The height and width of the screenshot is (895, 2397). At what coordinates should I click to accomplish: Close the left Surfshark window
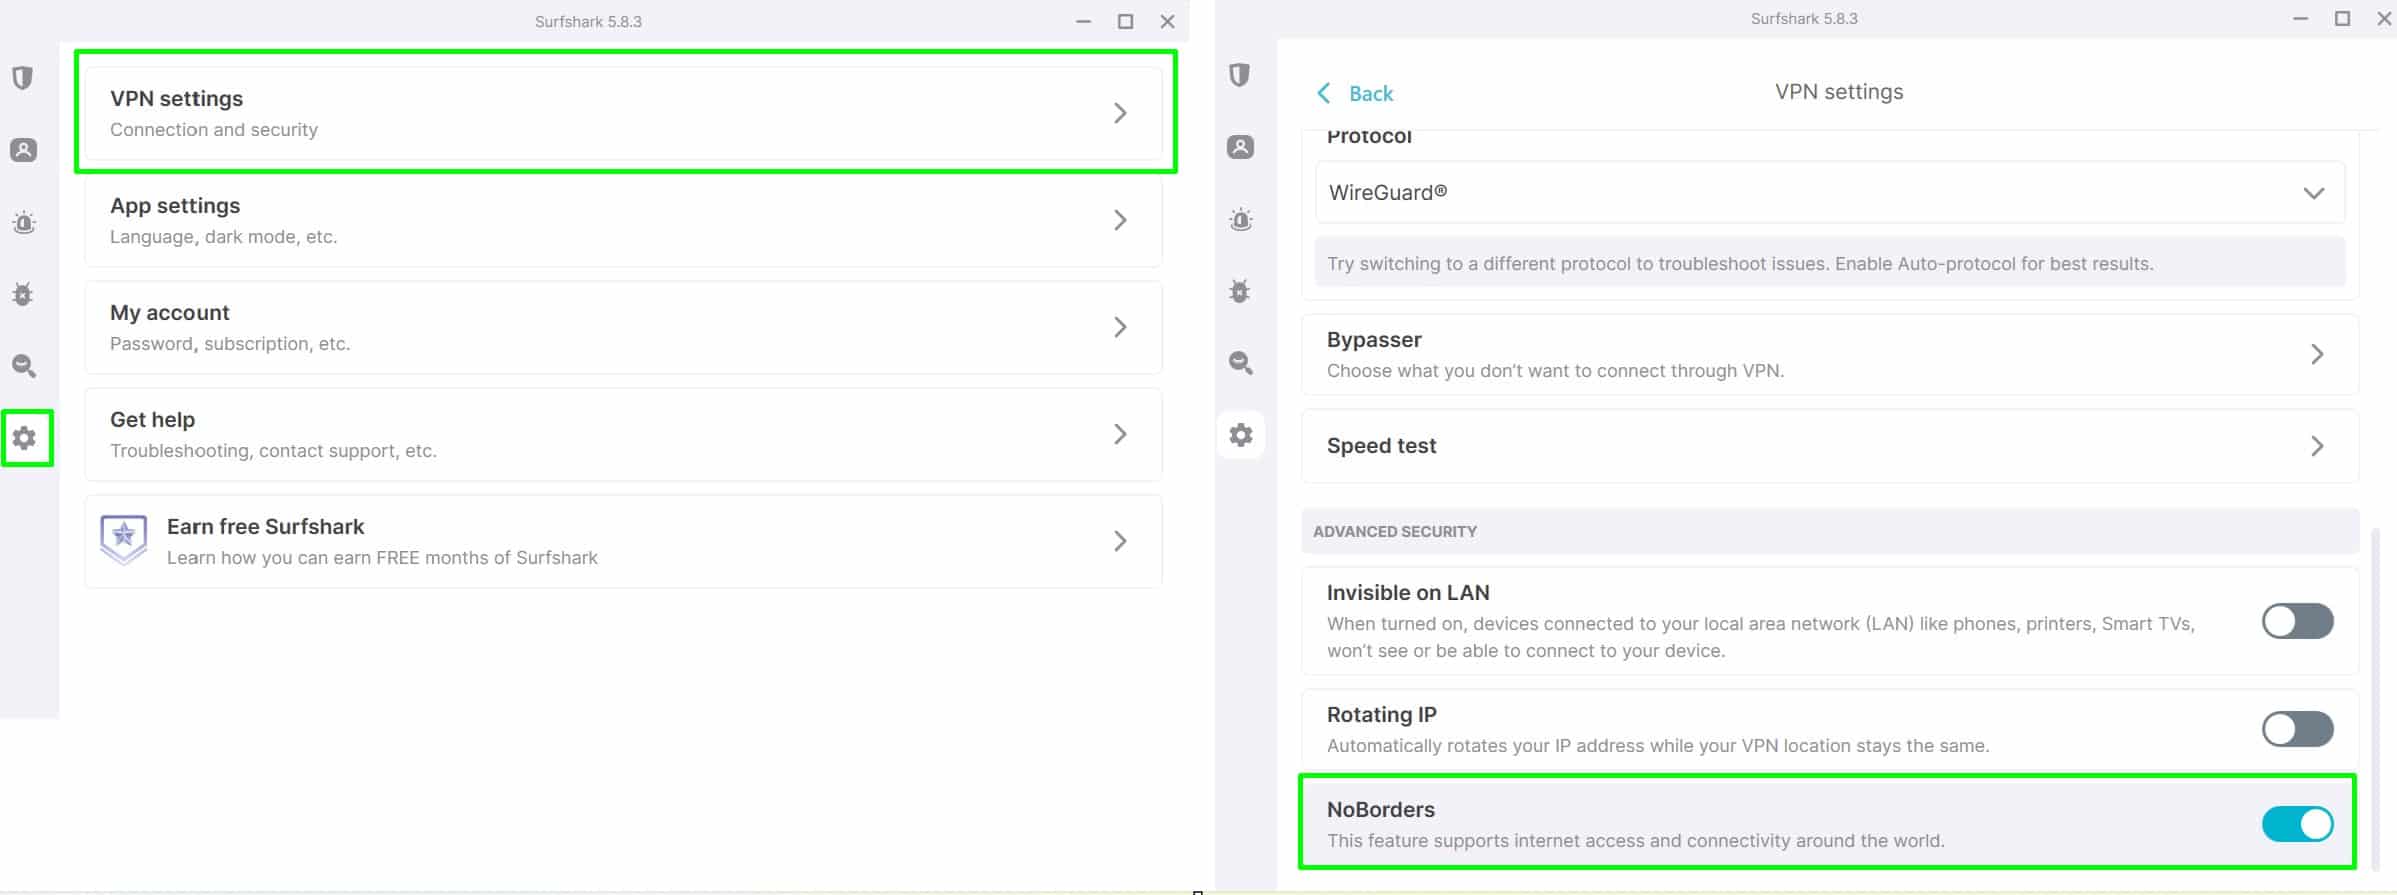[x=1167, y=21]
